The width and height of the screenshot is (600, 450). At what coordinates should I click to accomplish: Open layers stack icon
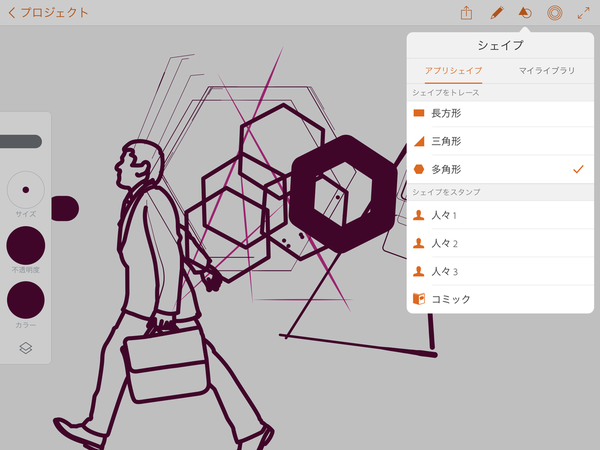tap(26, 348)
